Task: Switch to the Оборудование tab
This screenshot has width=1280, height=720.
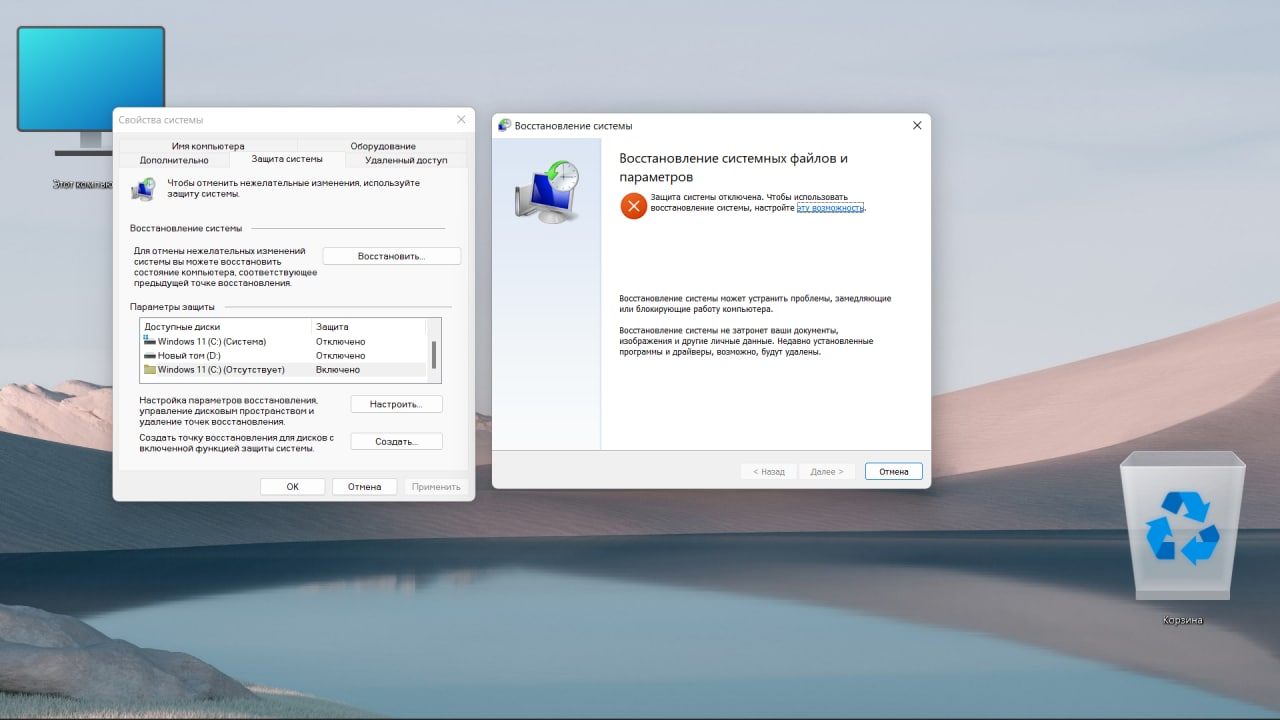Action: click(383, 146)
